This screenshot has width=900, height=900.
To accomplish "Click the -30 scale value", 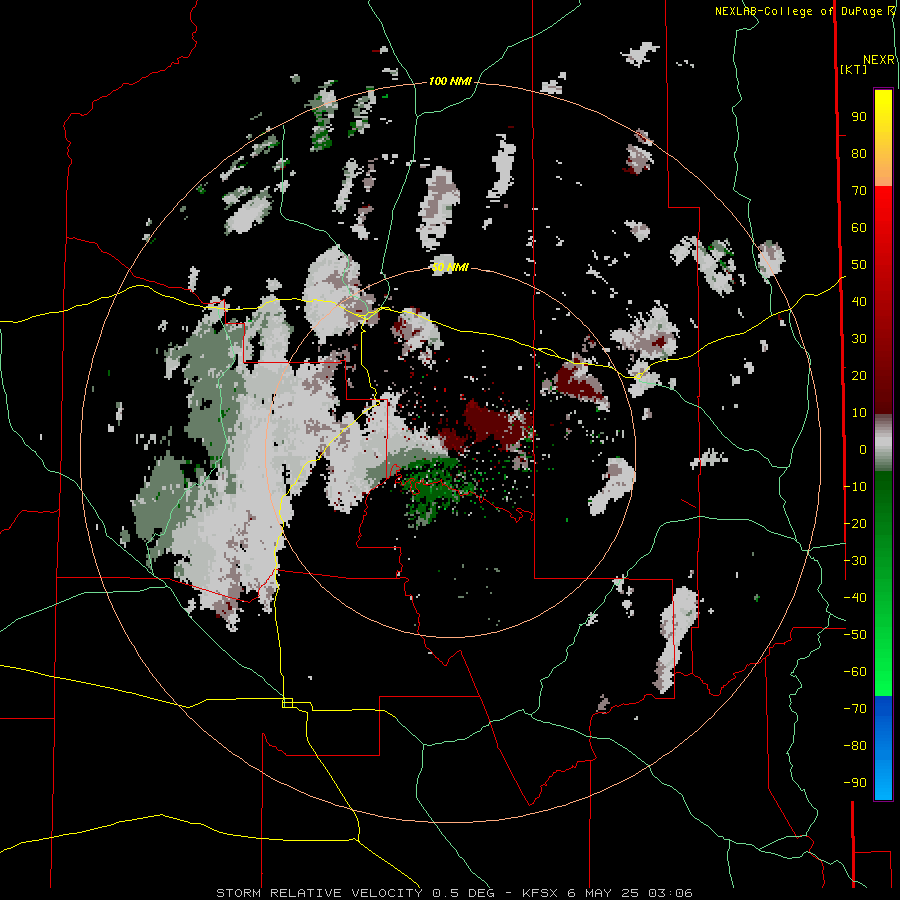I will pos(855,561).
